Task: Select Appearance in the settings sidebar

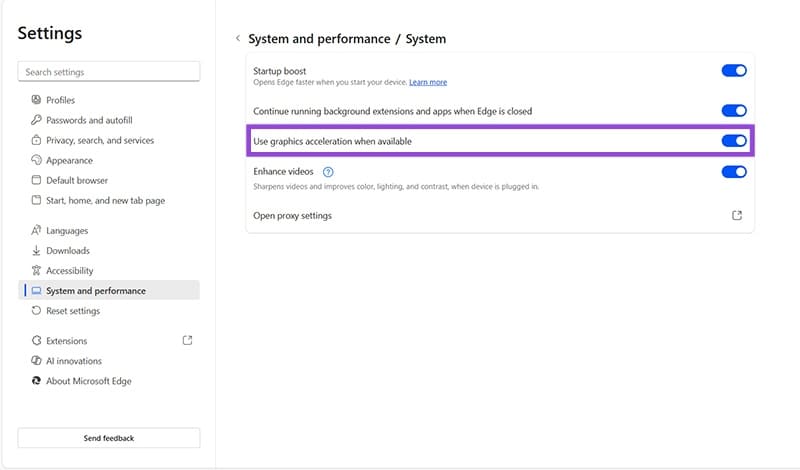Action: point(109,160)
